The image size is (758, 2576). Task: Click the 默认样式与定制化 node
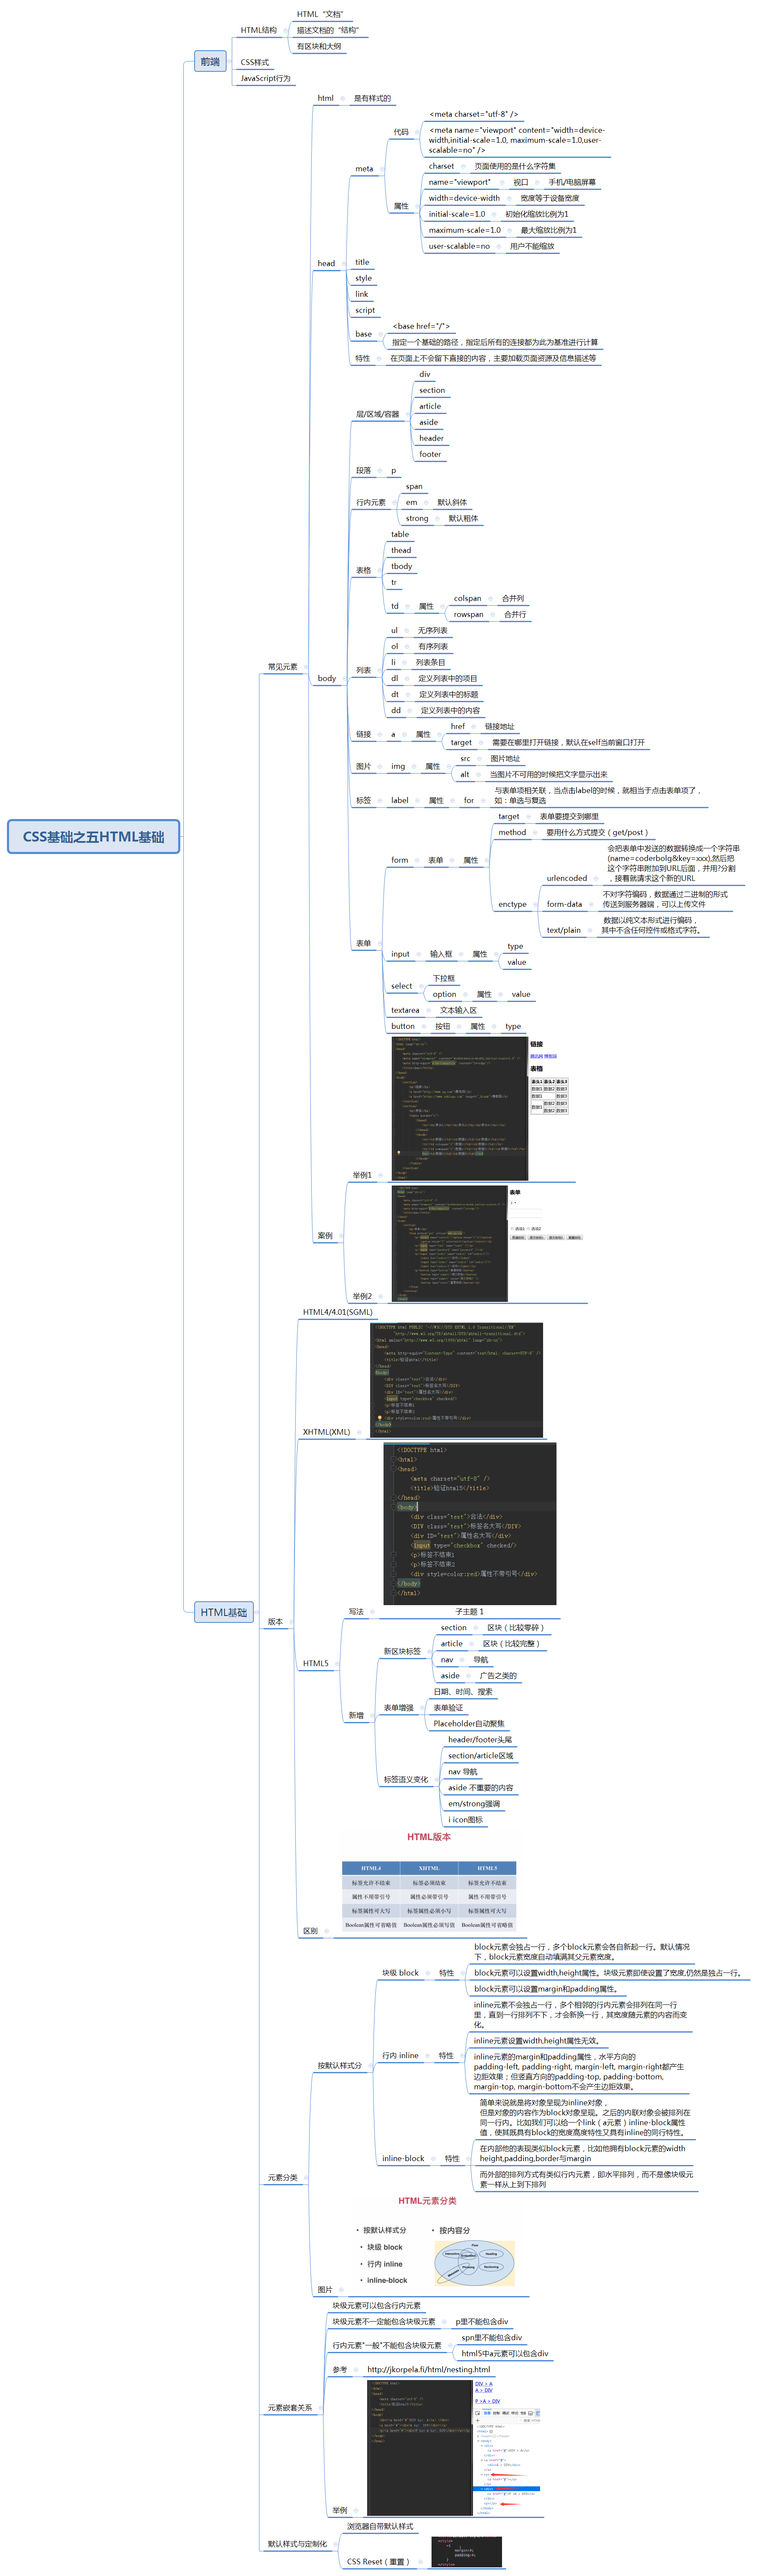click(x=296, y=2544)
